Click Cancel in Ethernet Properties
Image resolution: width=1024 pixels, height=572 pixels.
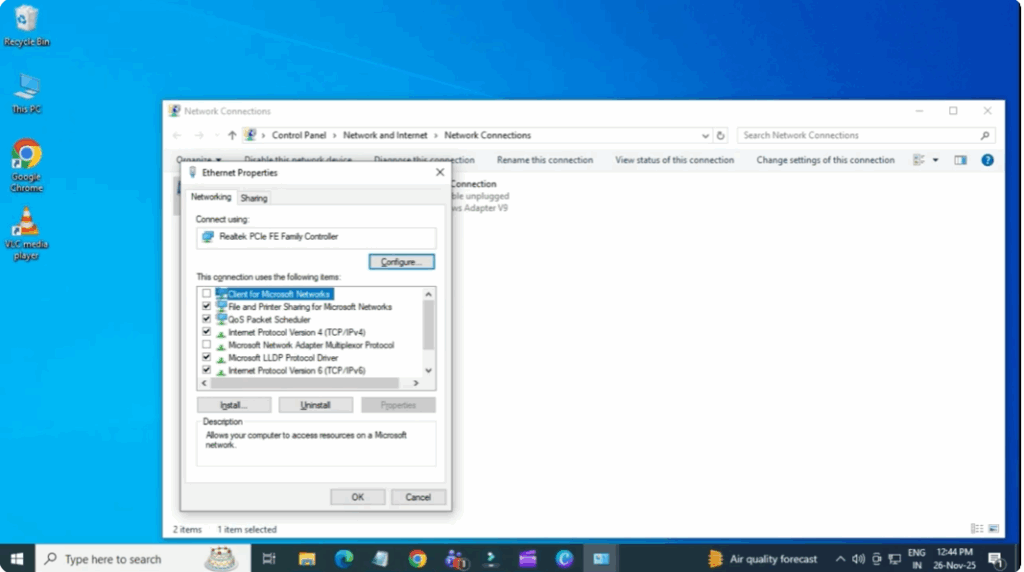click(x=418, y=497)
